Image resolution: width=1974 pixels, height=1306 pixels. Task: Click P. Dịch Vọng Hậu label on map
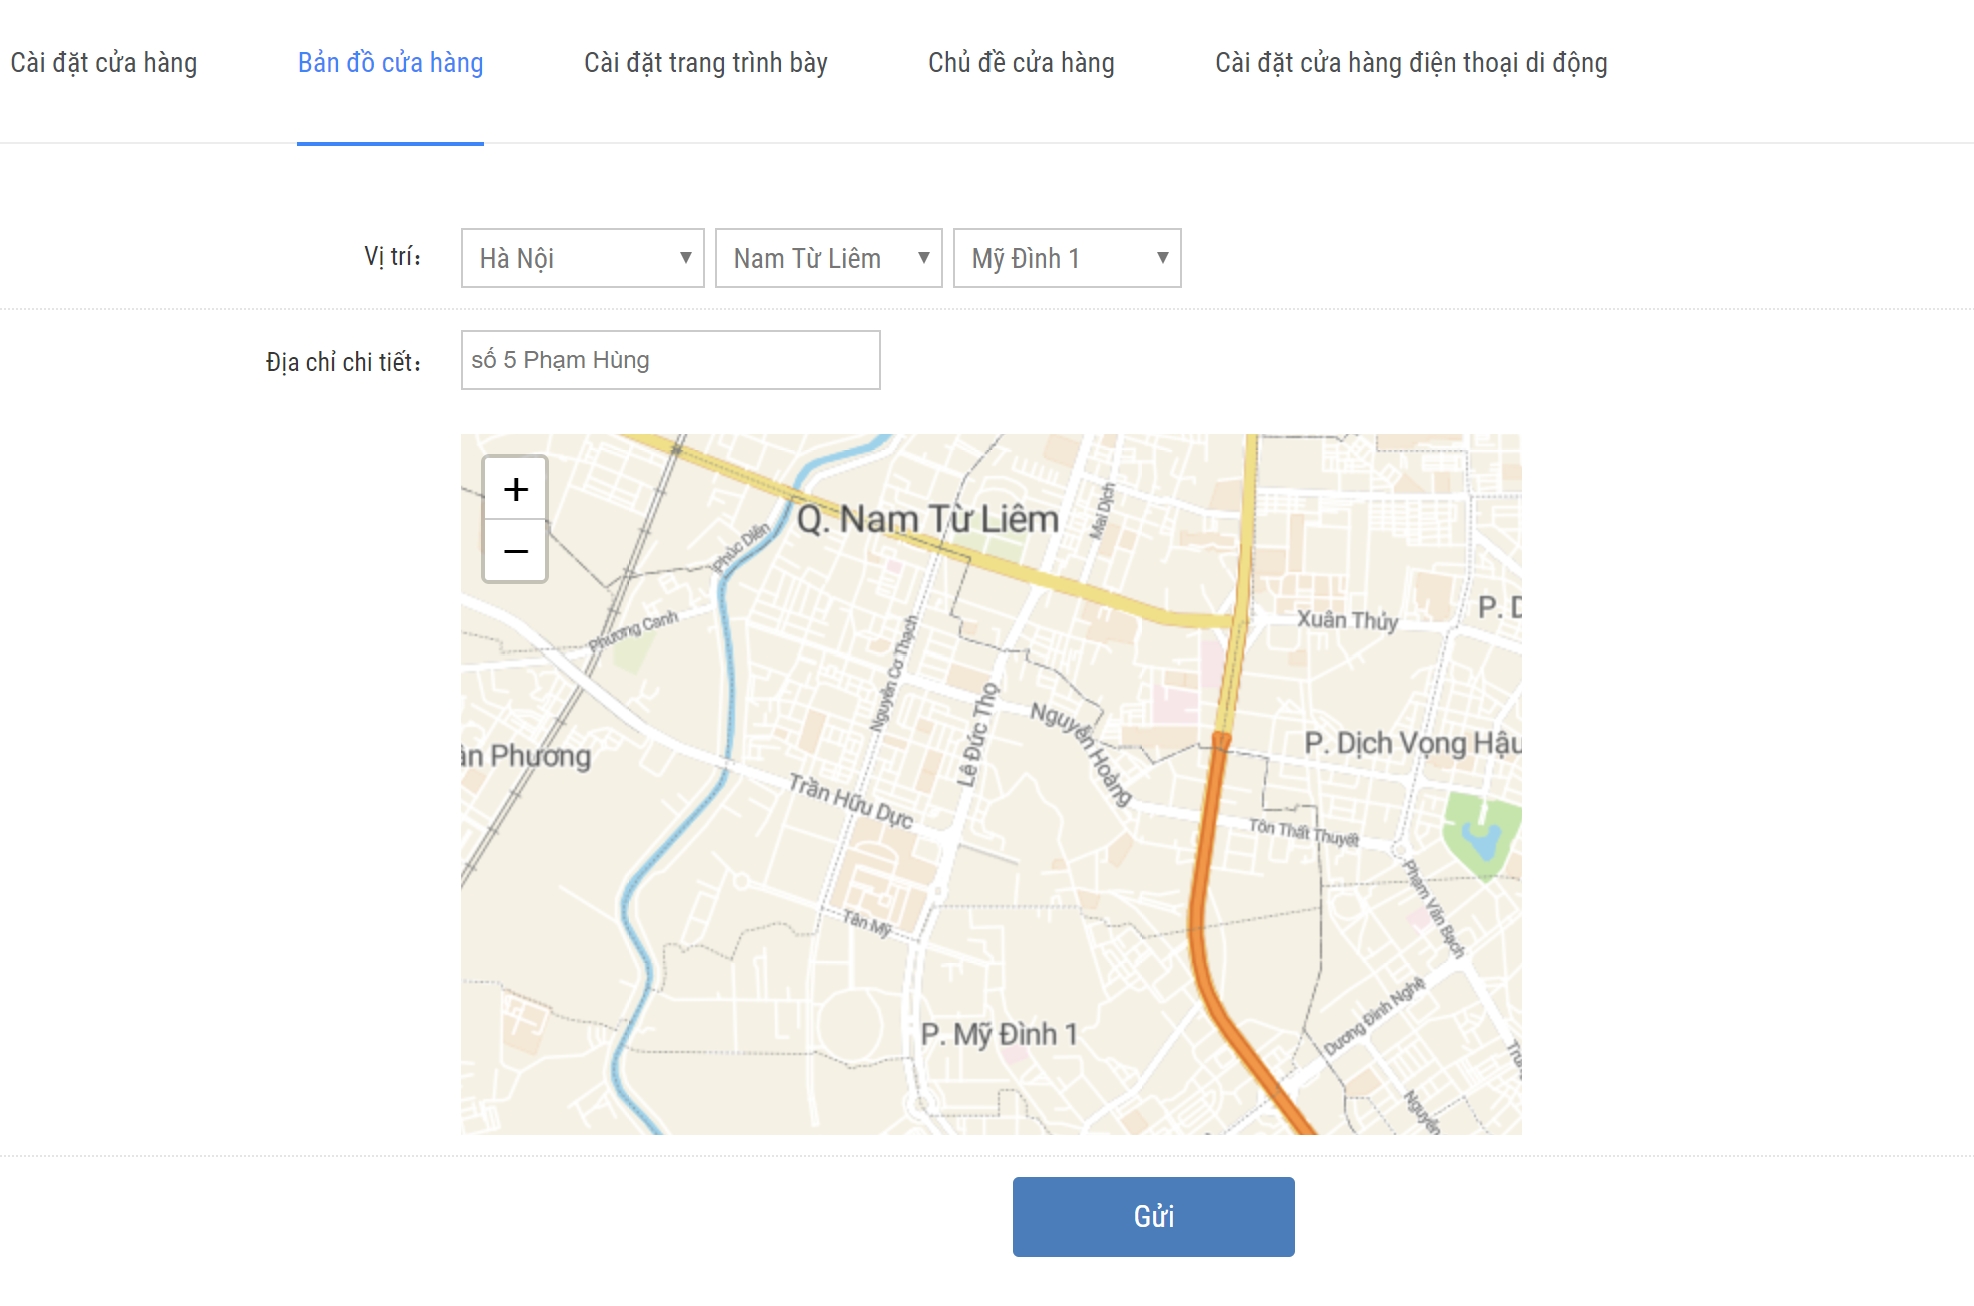click(1410, 743)
